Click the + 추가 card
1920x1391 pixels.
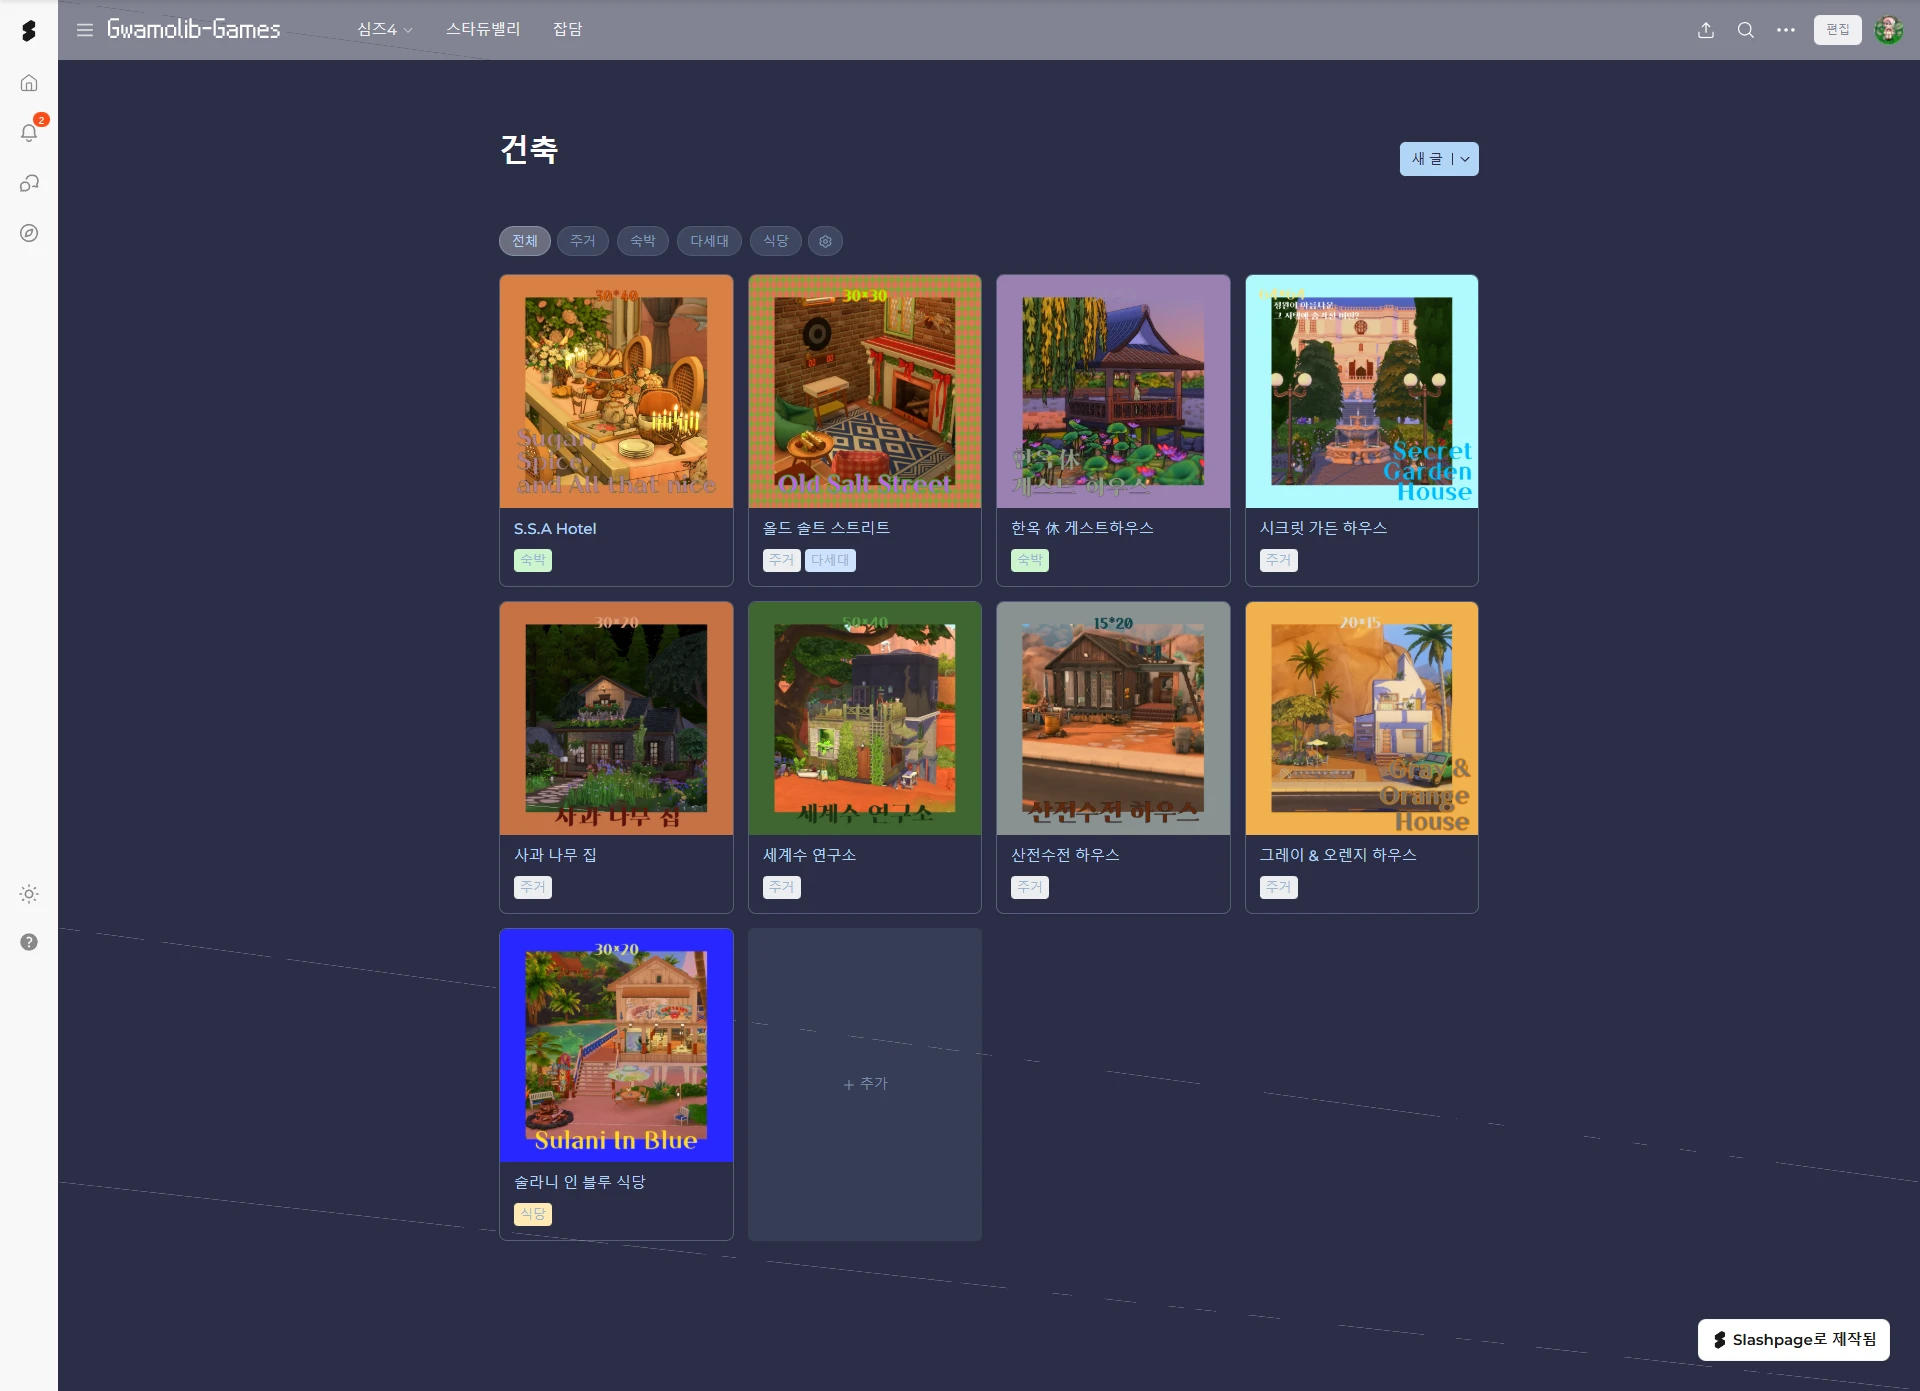click(865, 1084)
